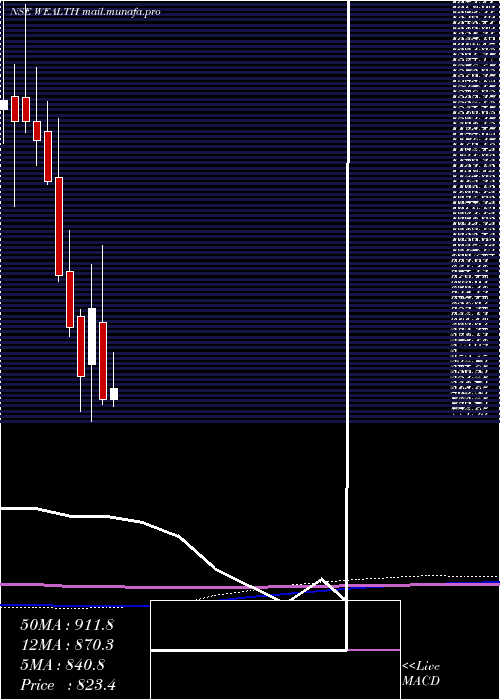Click the "NSE WEALTH mail.munafa.pro" chart title
The height and width of the screenshot is (700, 500).
[85, 12]
